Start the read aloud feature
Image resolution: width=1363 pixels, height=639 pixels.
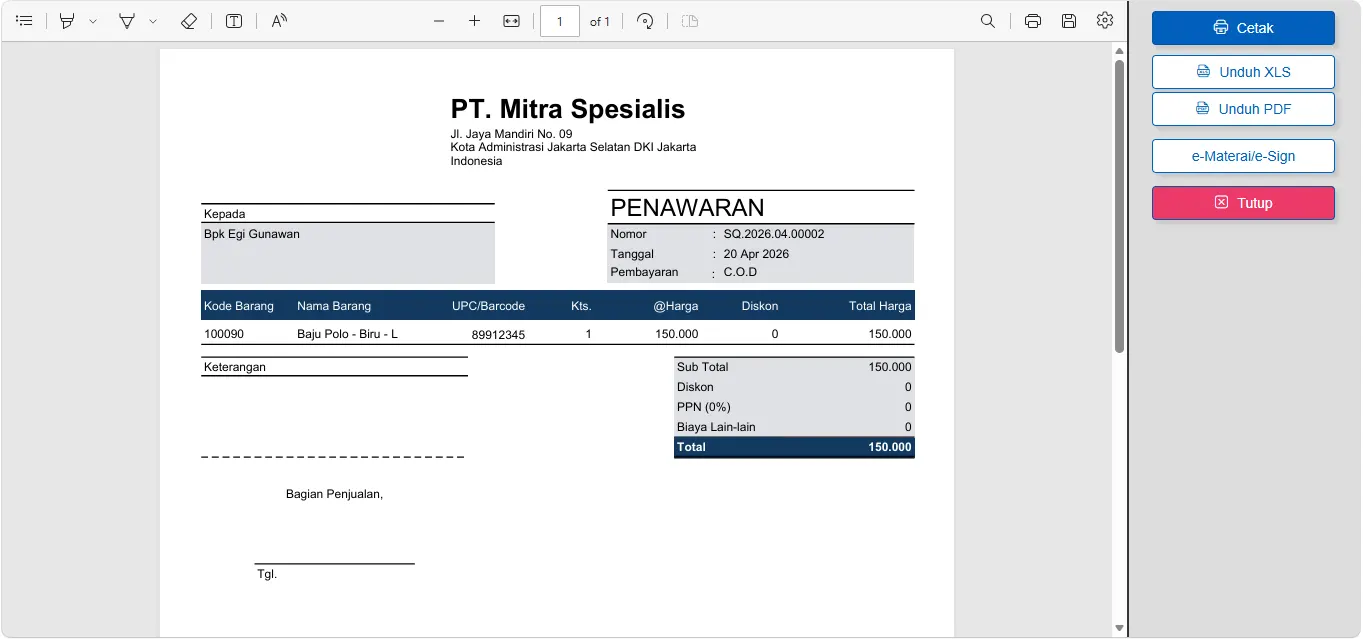[279, 21]
